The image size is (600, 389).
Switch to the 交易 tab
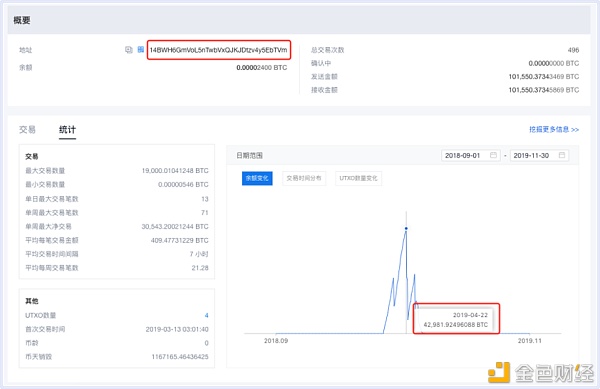click(27, 130)
